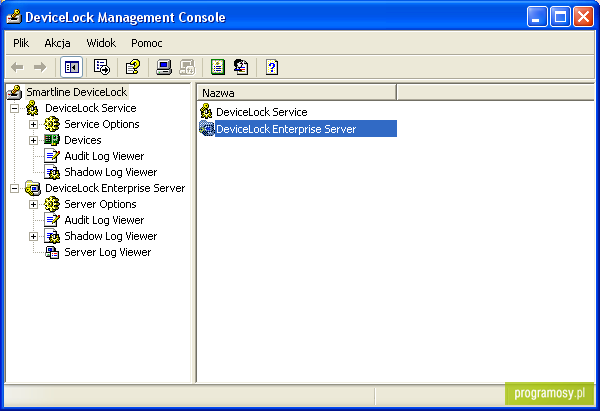The height and width of the screenshot is (411, 600).
Task: Click the DeviceLock Service tree icon
Action: click(32, 108)
